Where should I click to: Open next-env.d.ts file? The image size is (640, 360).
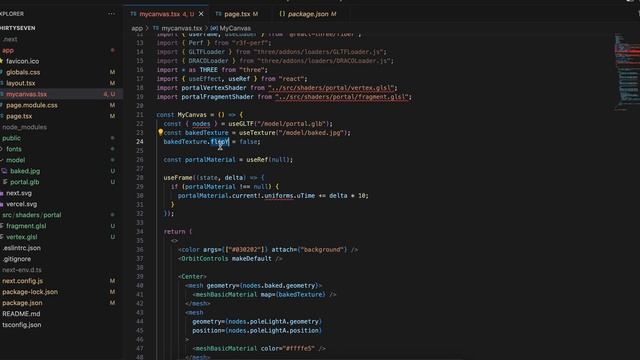[22, 270]
